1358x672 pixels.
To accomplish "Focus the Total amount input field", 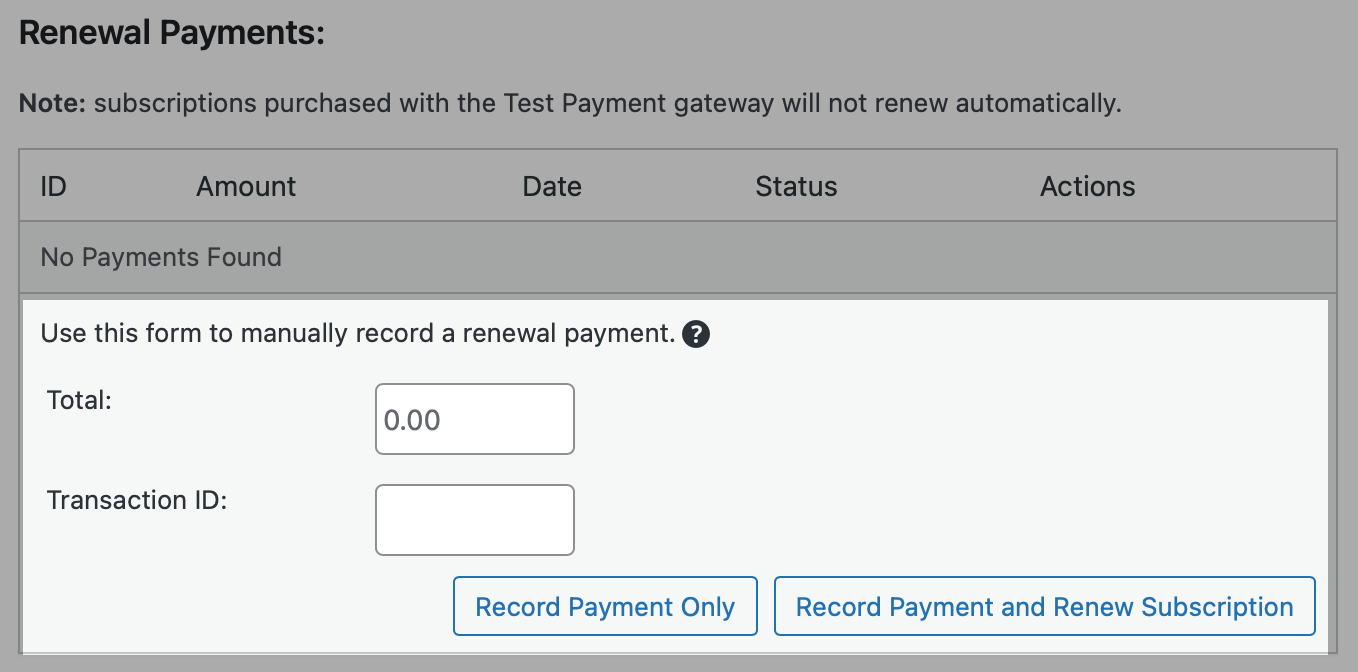I will [x=475, y=419].
